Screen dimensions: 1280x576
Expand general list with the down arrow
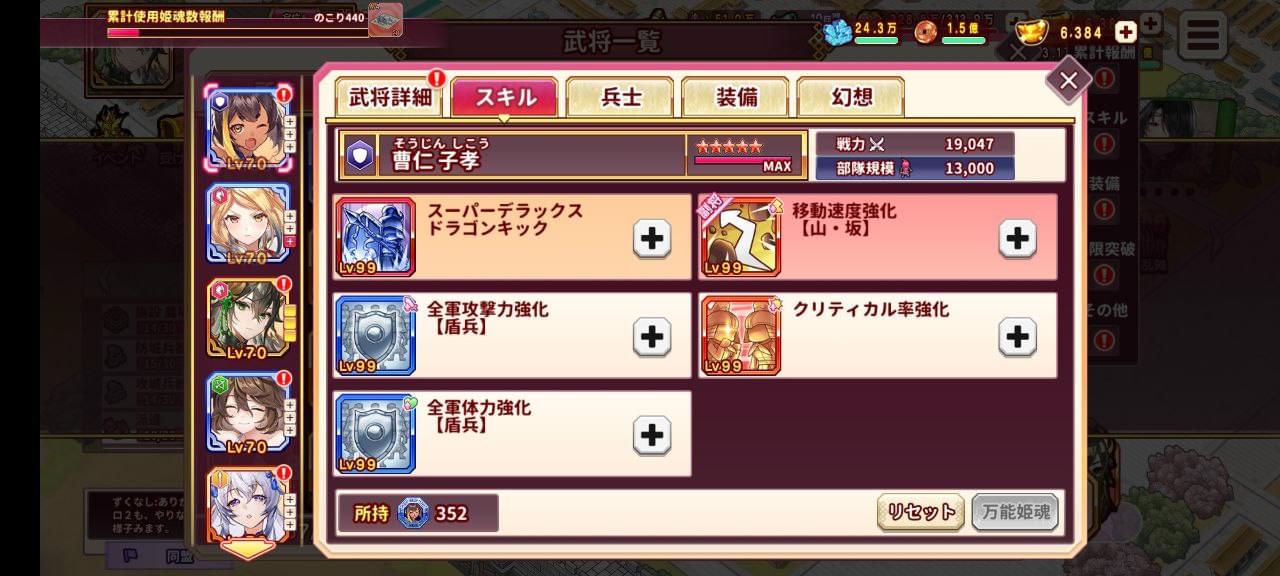[x=248, y=548]
